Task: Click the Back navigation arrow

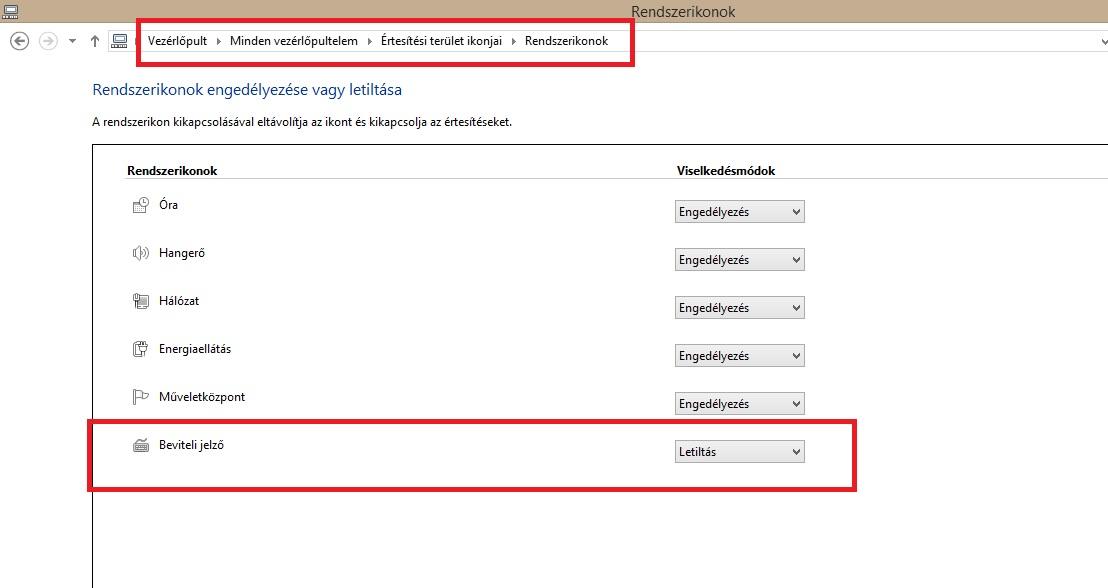Action: click(20, 41)
